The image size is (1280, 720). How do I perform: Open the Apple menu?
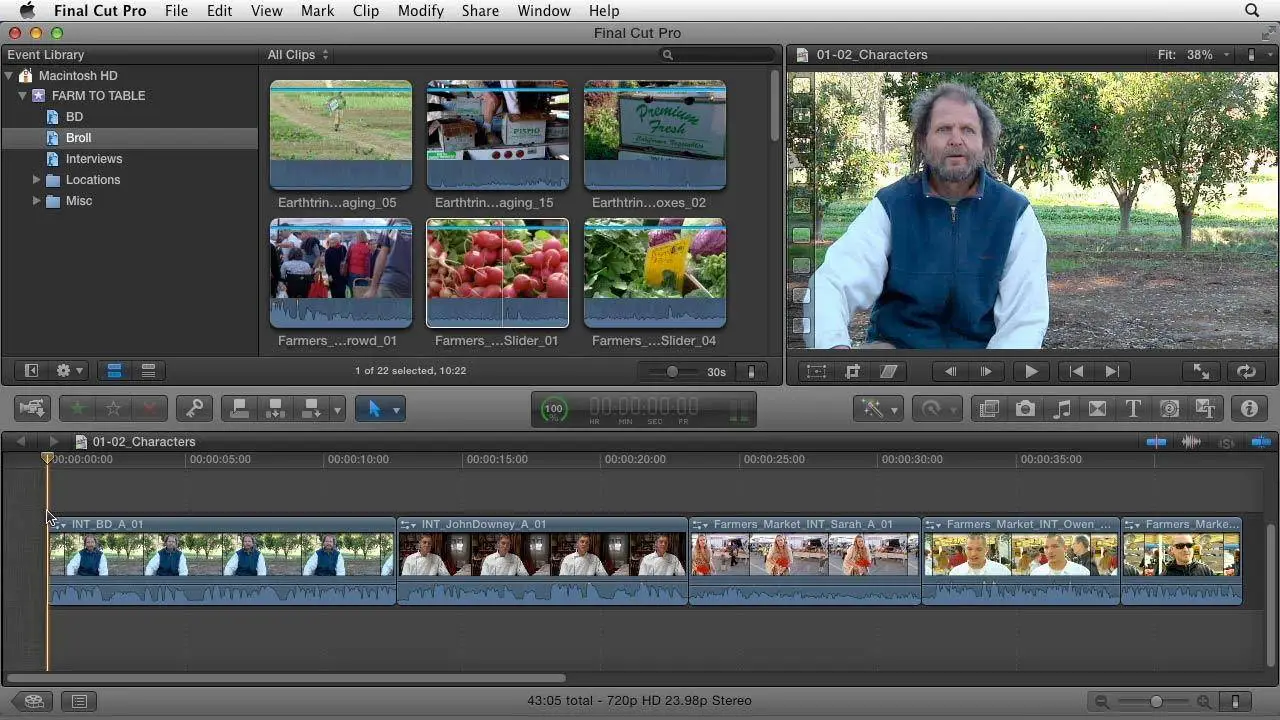tap(28, 11)
